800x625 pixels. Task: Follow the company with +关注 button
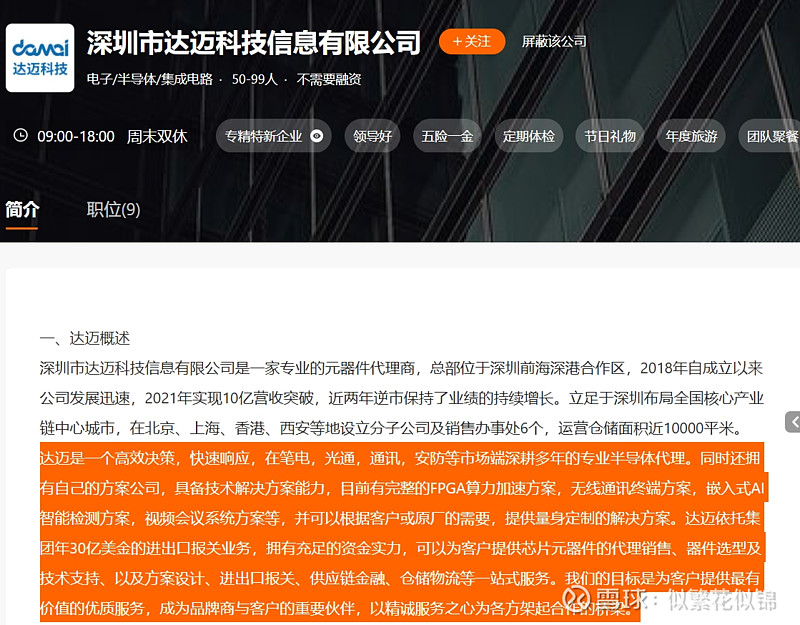[x=472, y=41]
